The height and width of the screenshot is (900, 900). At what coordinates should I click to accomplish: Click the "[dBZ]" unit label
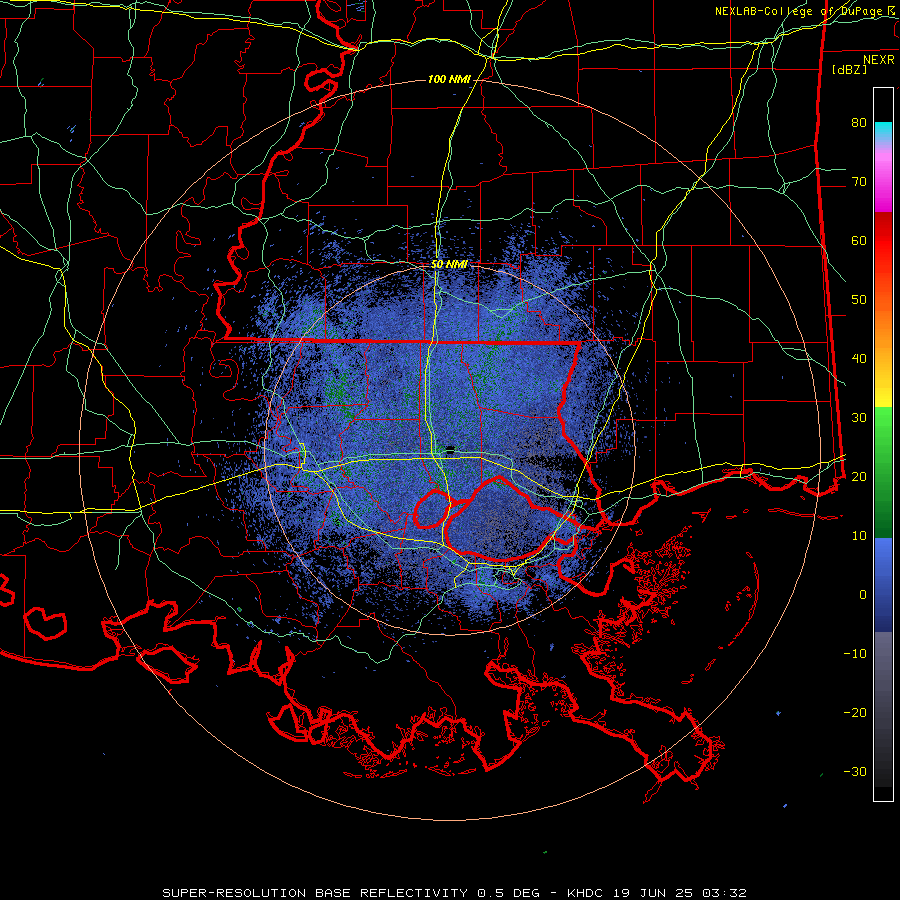tap(849, 69)
